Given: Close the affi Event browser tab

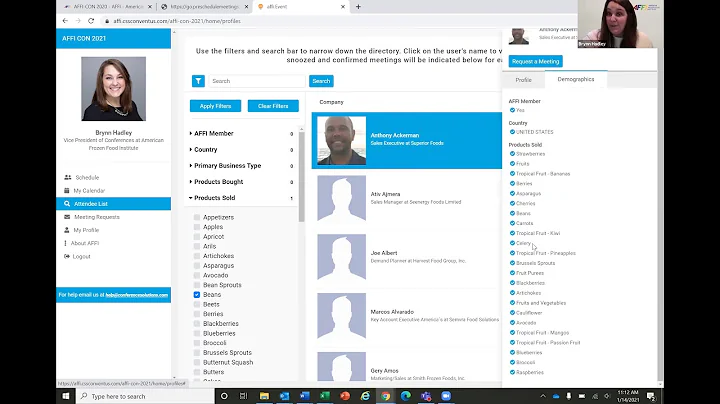Looking at the screenshot, I should coord(343,6).
